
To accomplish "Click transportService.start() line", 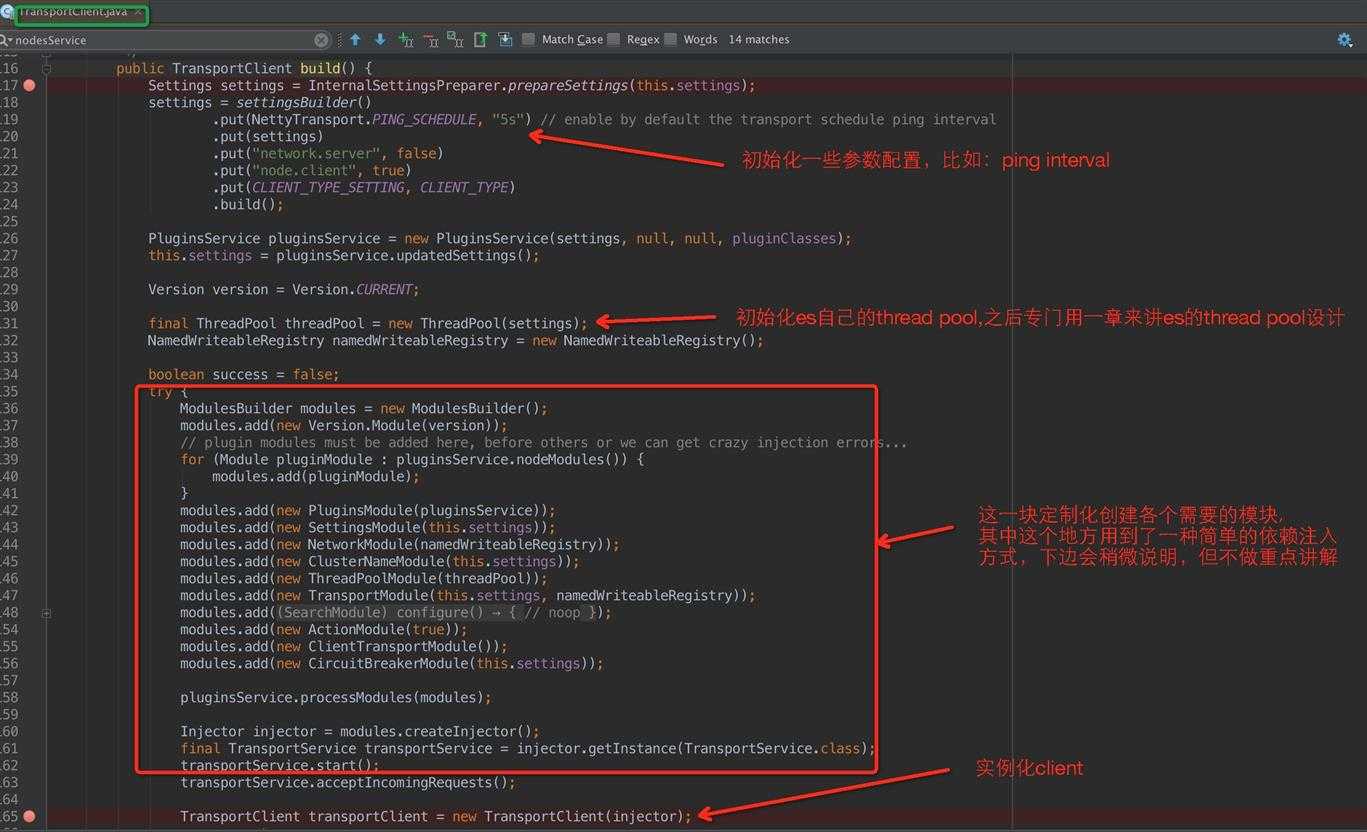I will [x=280, y=766].
